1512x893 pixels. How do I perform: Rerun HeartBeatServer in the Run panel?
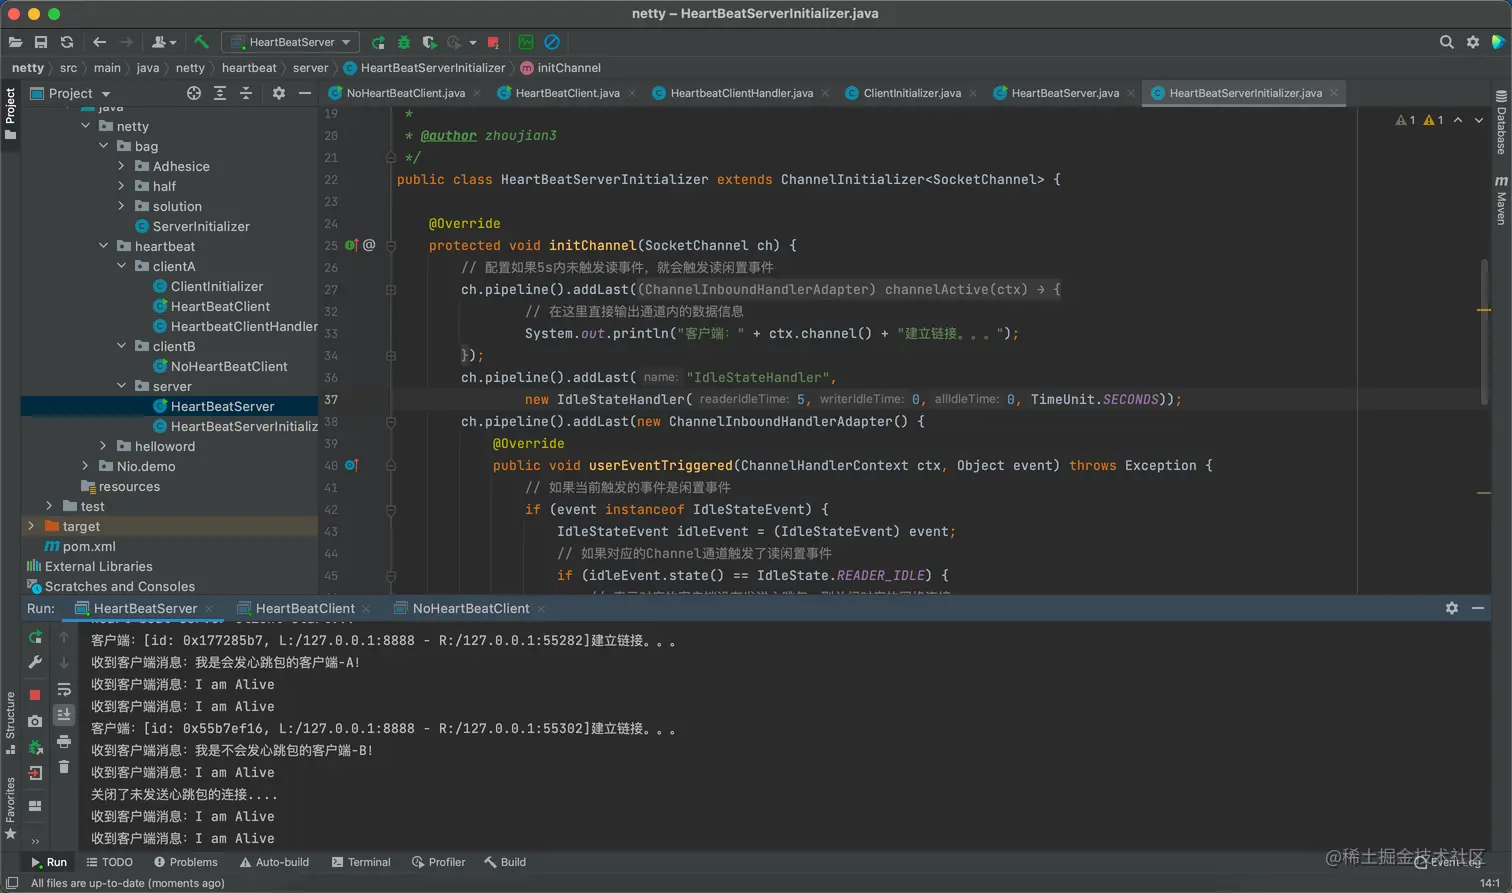35,637
